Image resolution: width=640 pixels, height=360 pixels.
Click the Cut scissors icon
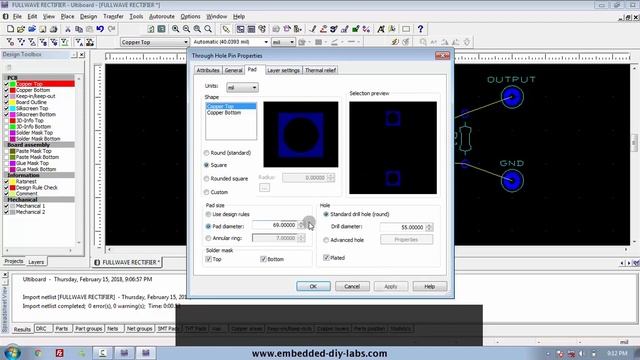point(68,29)
